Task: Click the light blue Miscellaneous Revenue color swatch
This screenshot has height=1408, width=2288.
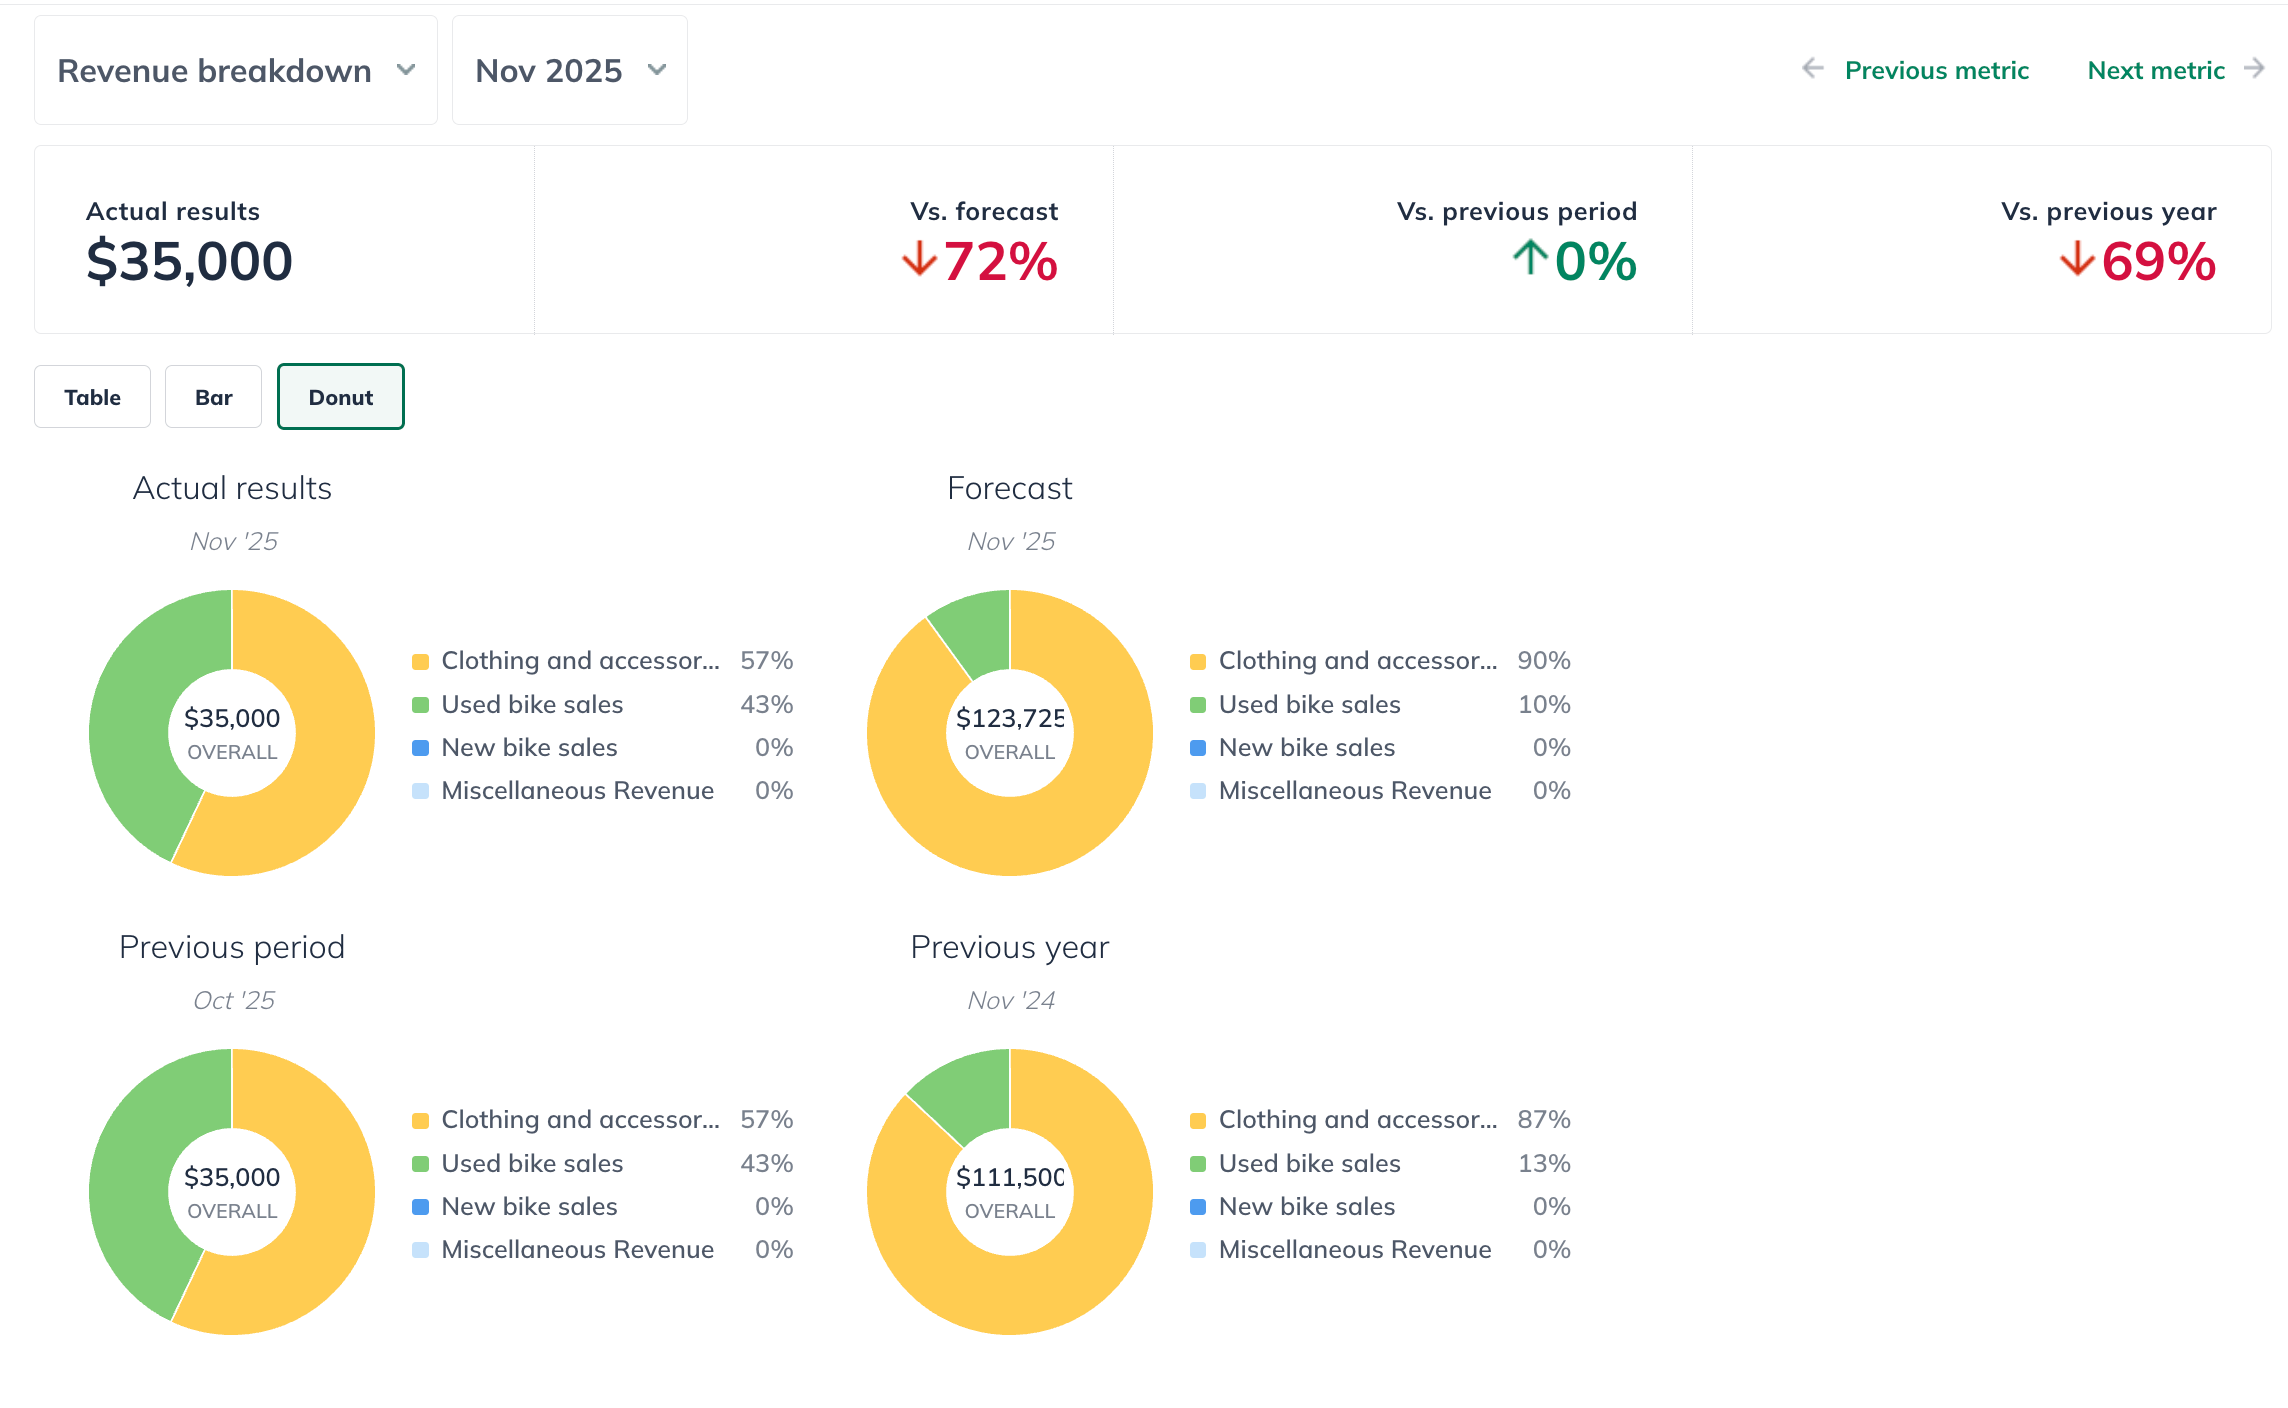Action: (x=419, y=790)
